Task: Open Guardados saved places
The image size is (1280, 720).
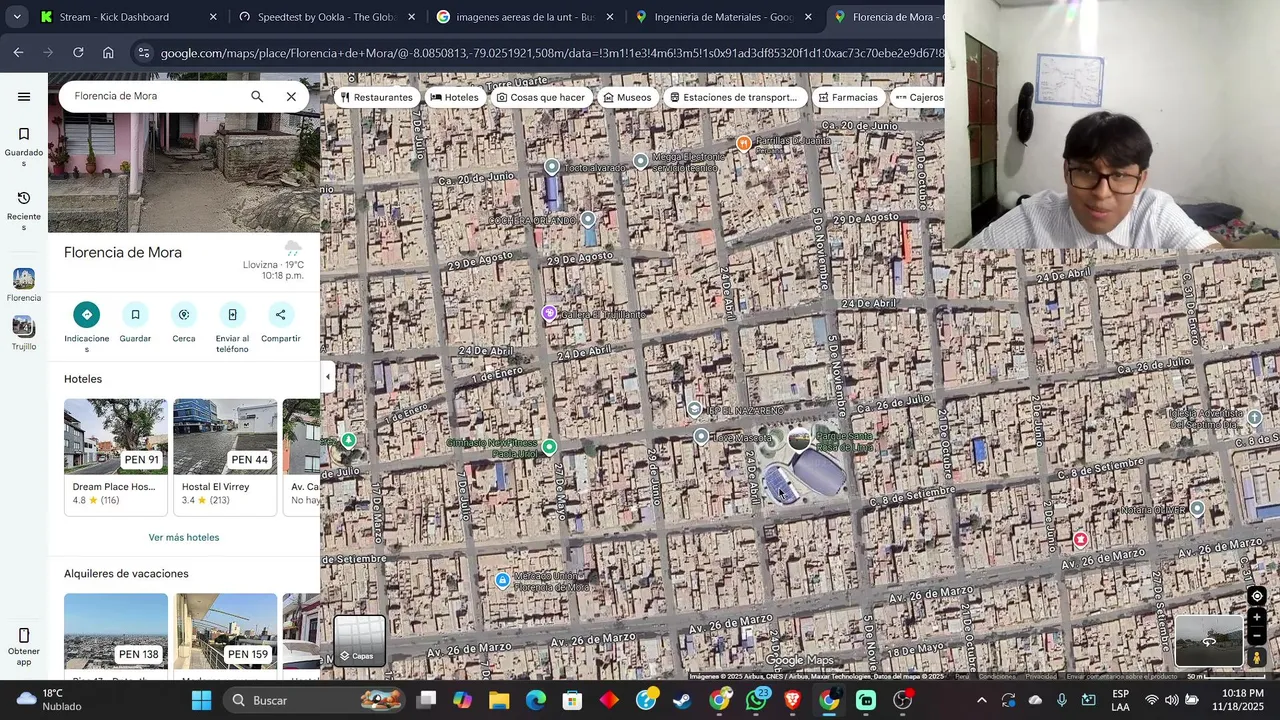Action: (x=24, y=147)
